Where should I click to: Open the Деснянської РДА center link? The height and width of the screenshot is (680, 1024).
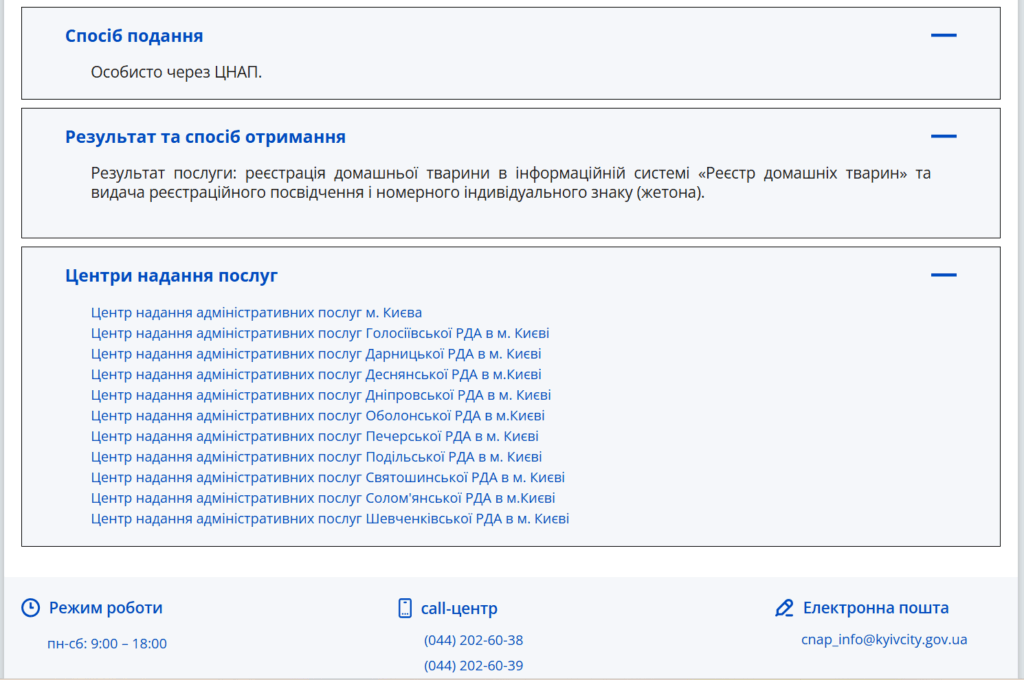pyautogui.click(x=316, y=374)
